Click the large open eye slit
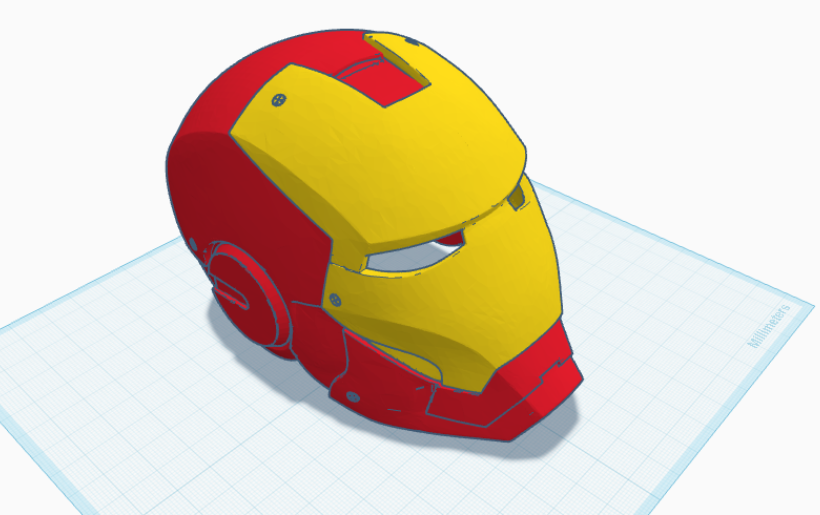 (410, 258)
